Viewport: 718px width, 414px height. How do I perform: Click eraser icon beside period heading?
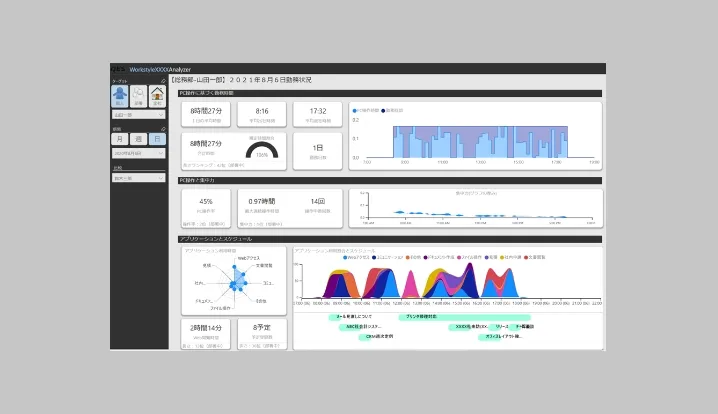coord(163,128)
